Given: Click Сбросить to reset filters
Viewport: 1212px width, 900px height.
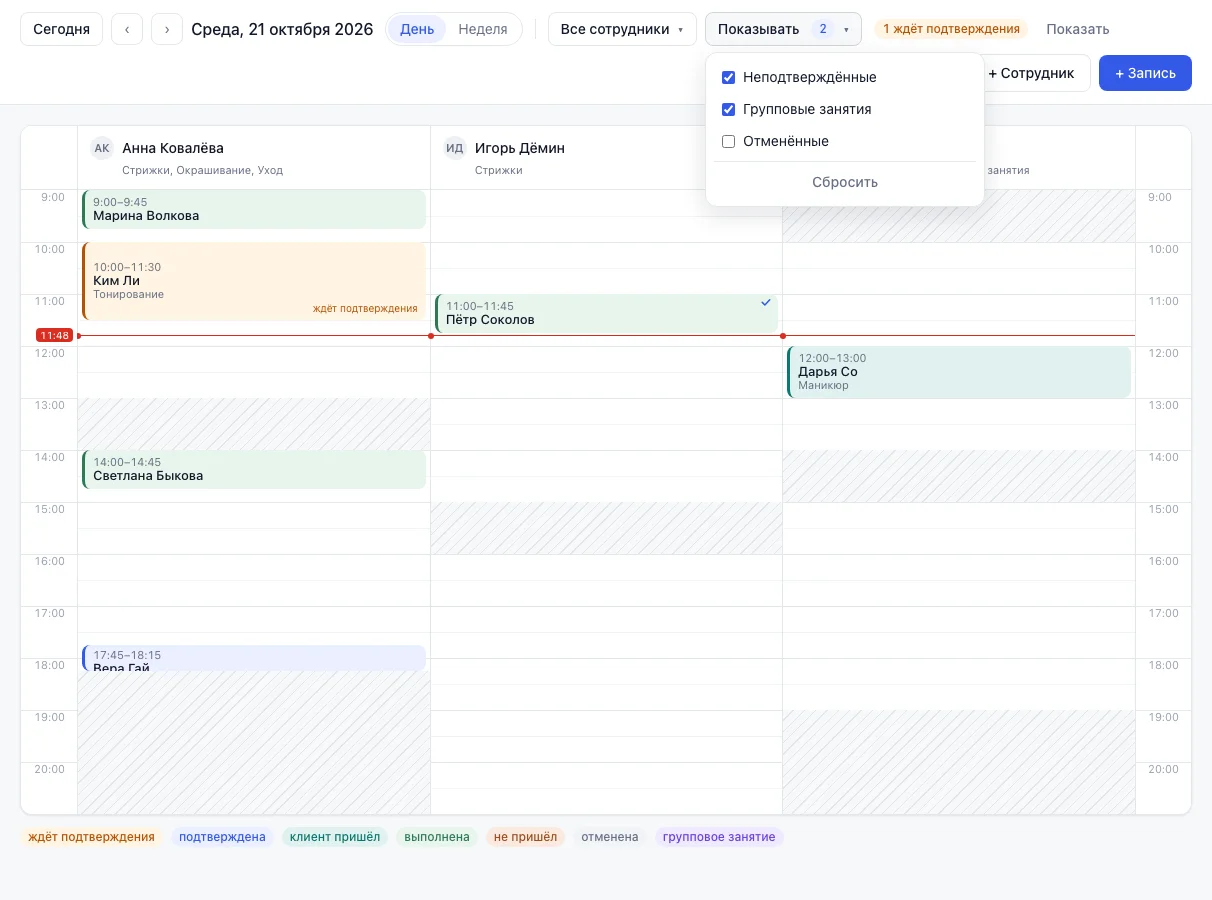Looking at the screenshot, I should 845,182.
